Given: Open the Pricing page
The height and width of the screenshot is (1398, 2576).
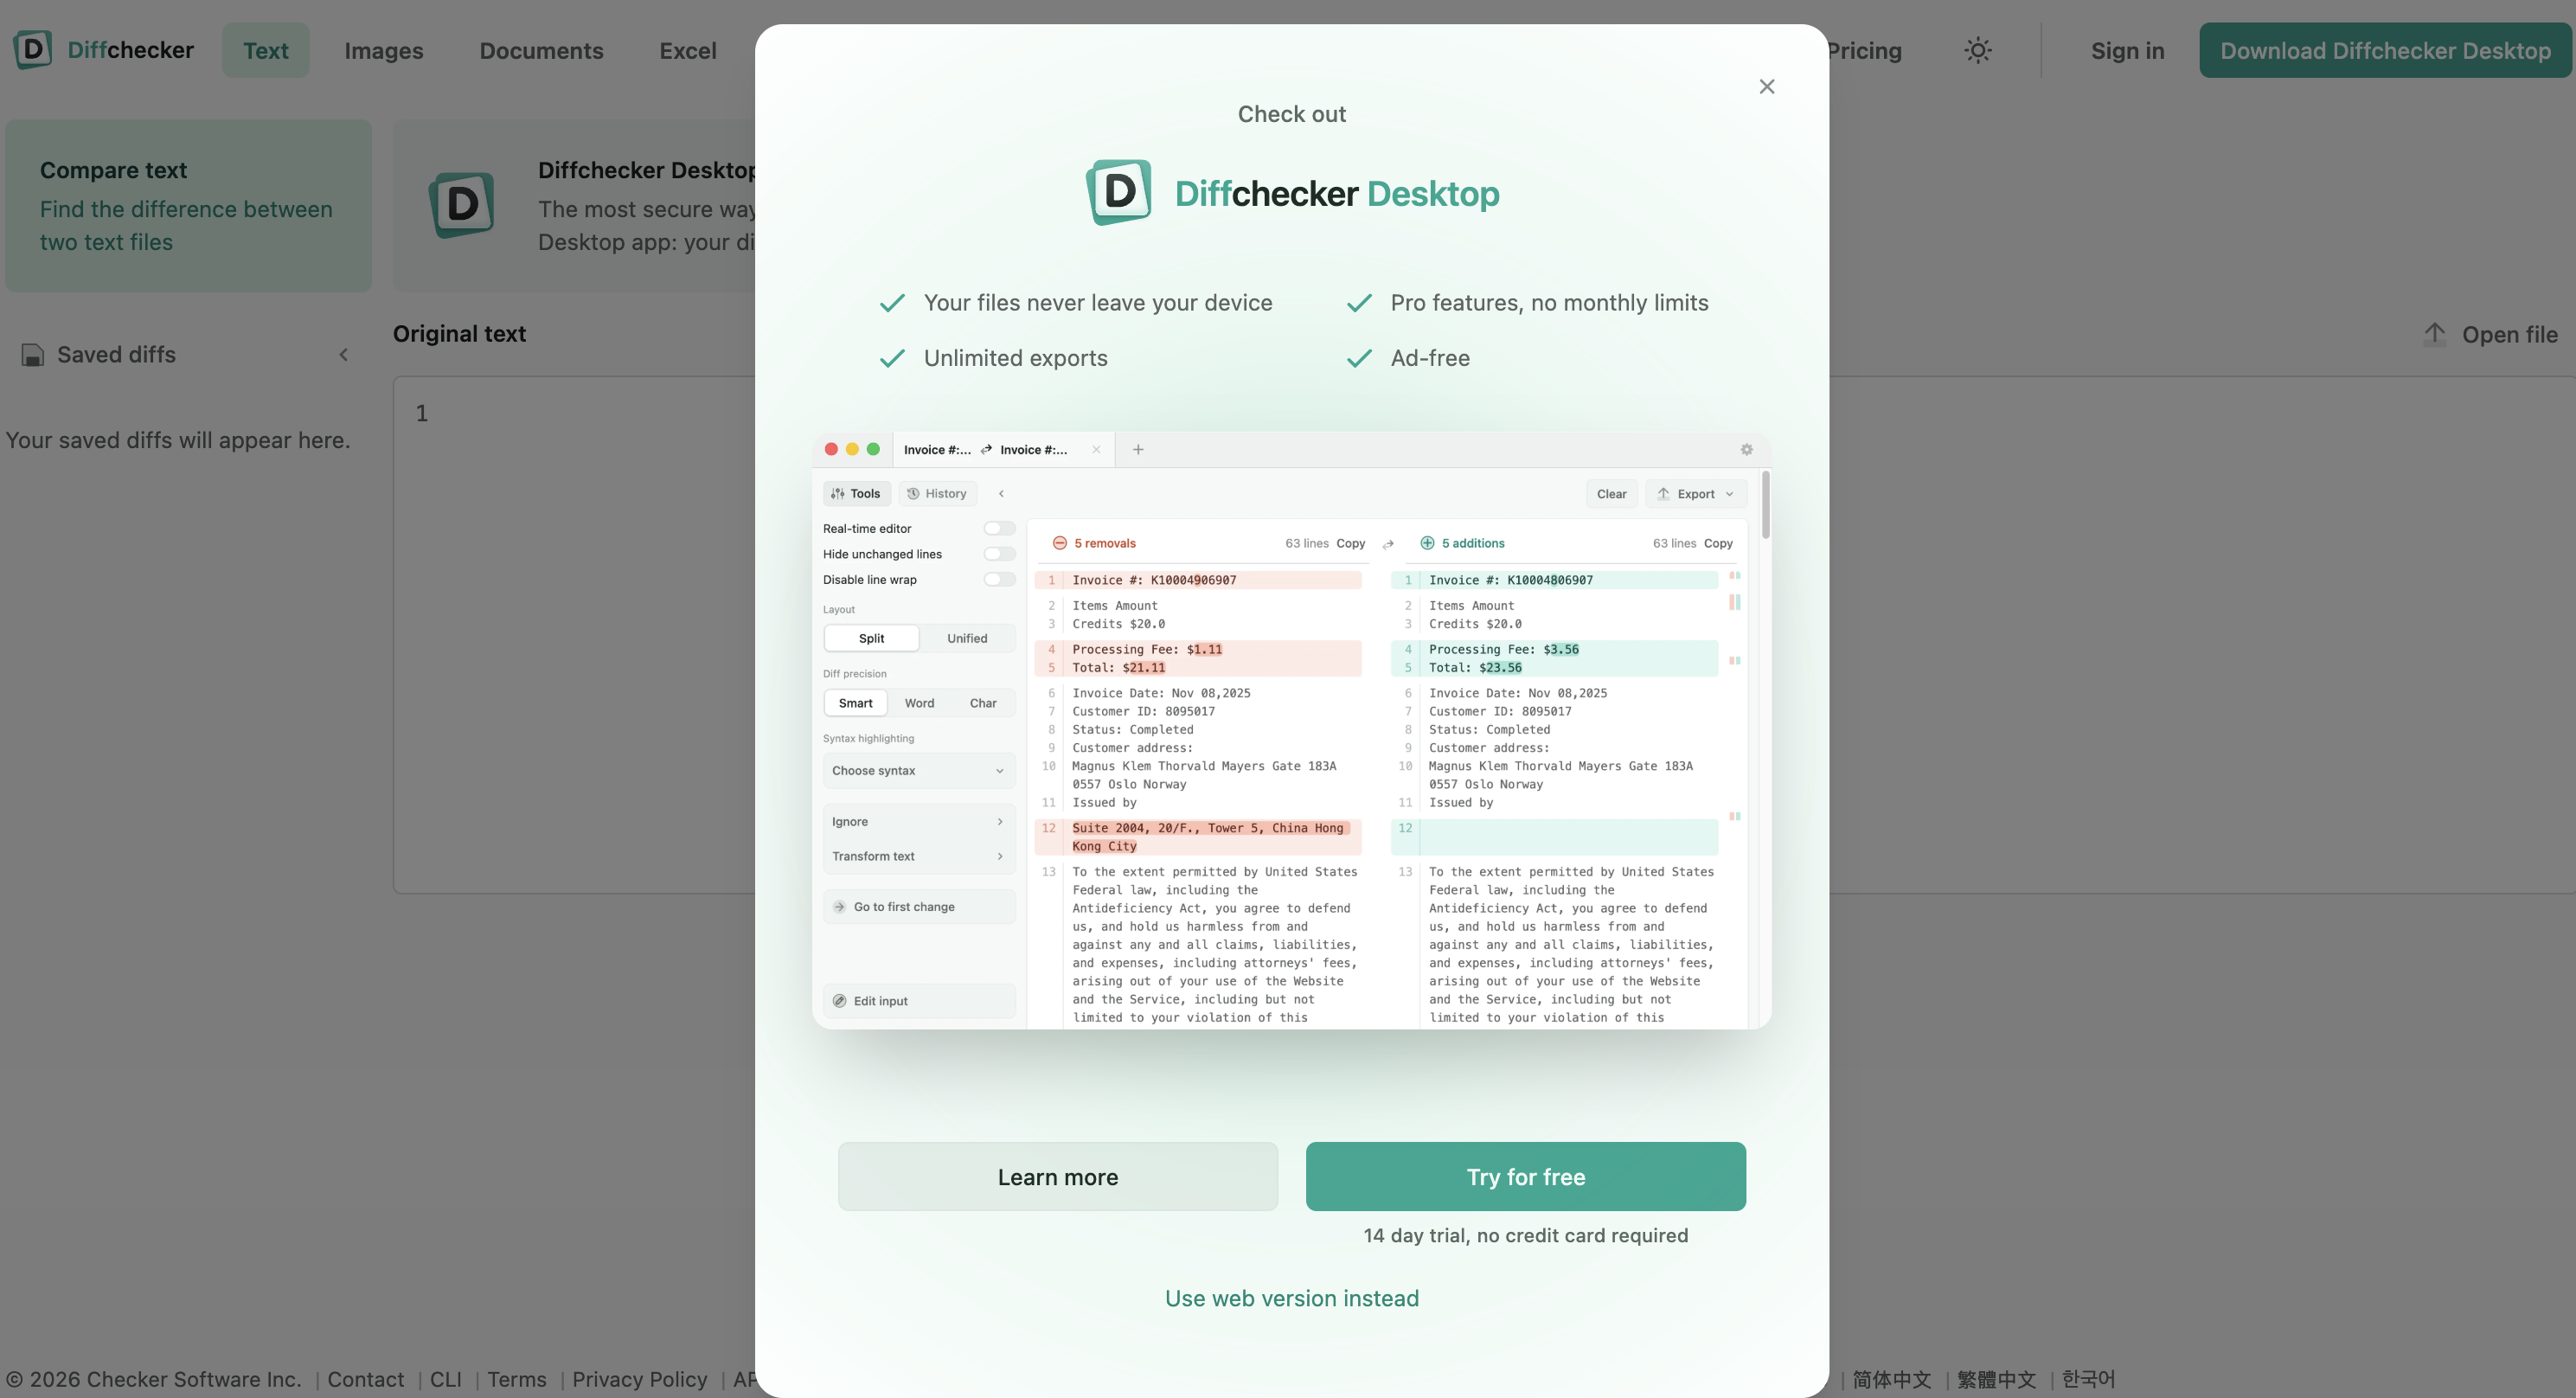Looking at the screenshot, I should point(1865,50).
